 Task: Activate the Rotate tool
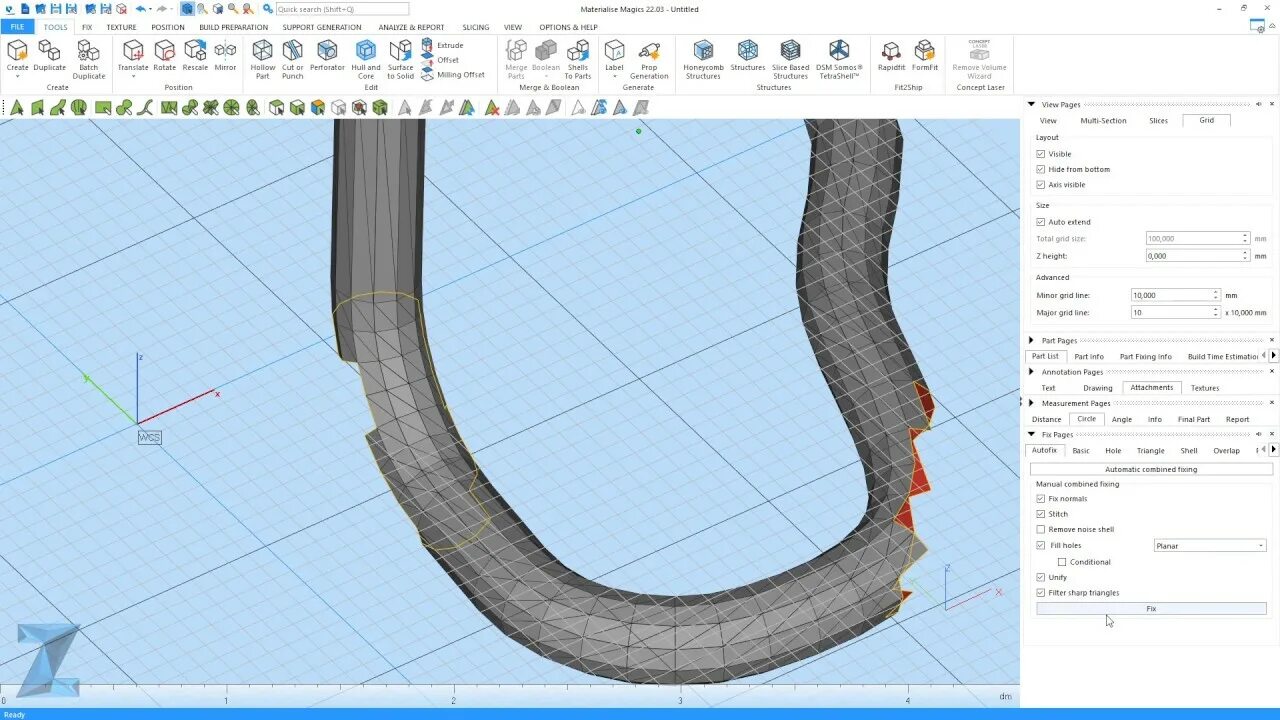tap(164, 57)
